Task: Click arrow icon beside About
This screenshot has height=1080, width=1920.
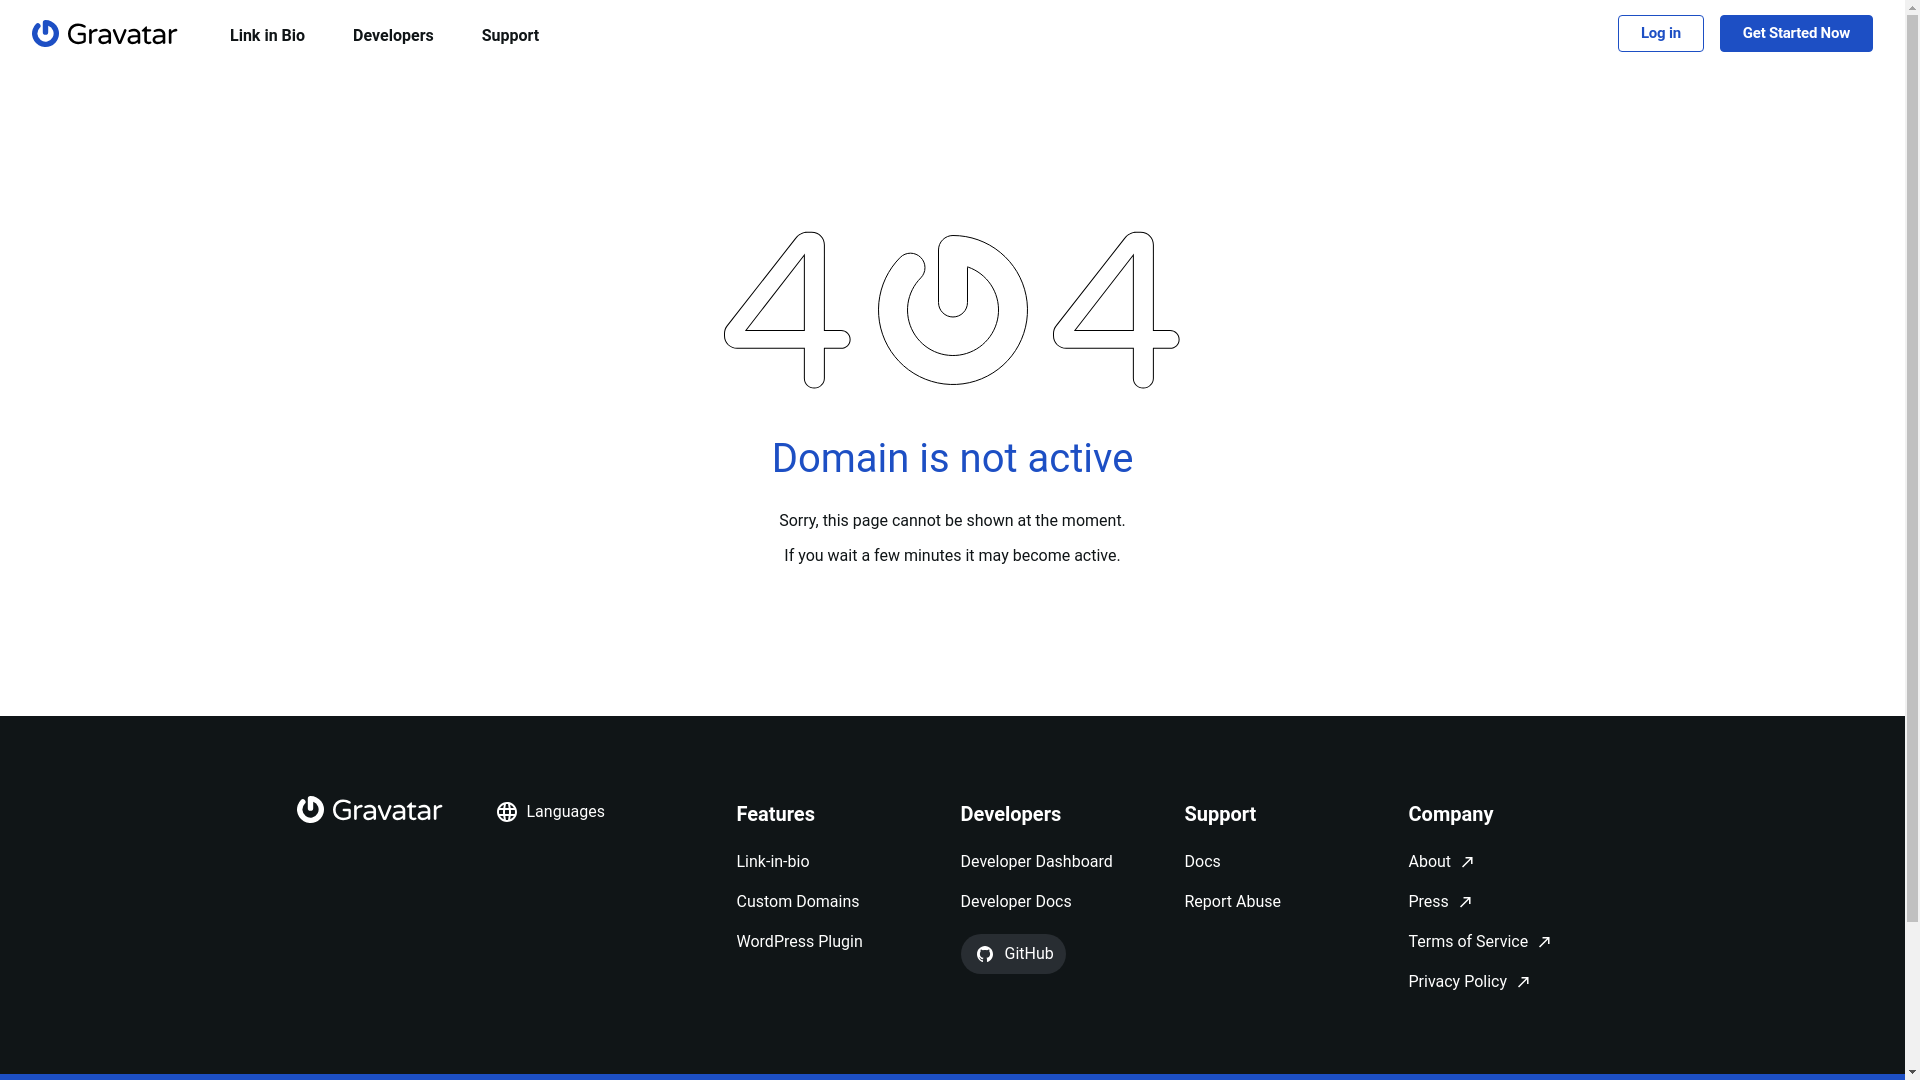Action: (1467, 862)
